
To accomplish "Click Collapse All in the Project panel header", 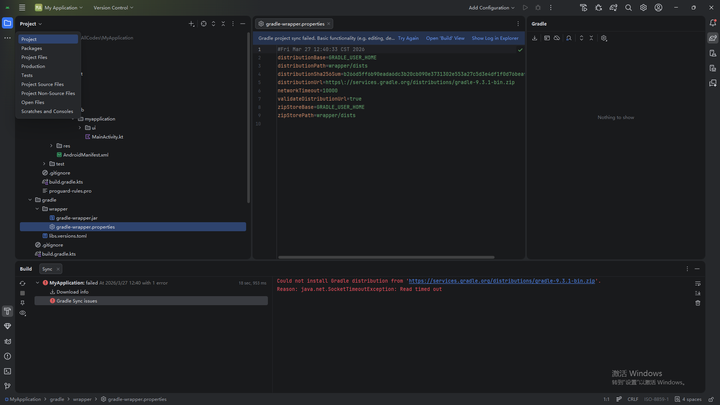I will point(223,23).
